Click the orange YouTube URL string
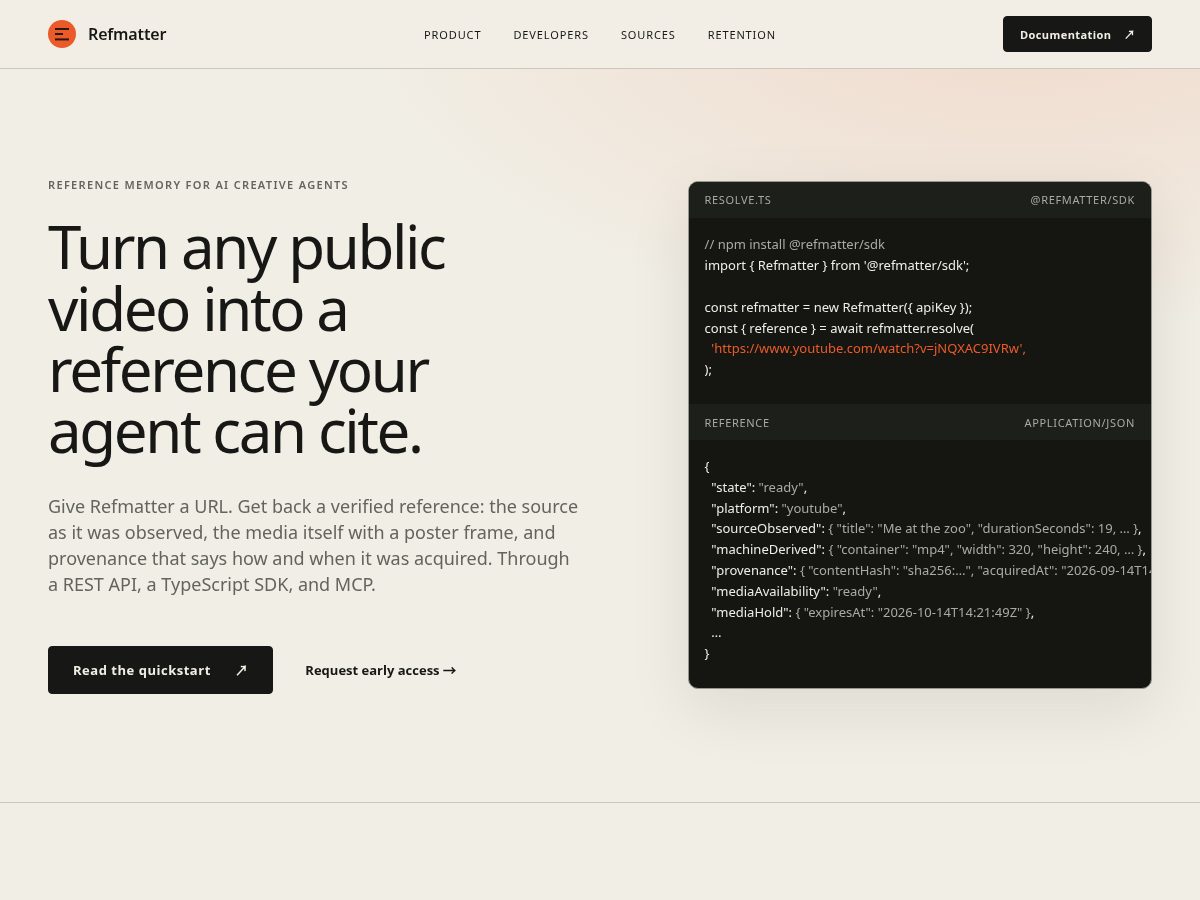 click(x=868, y=348)
